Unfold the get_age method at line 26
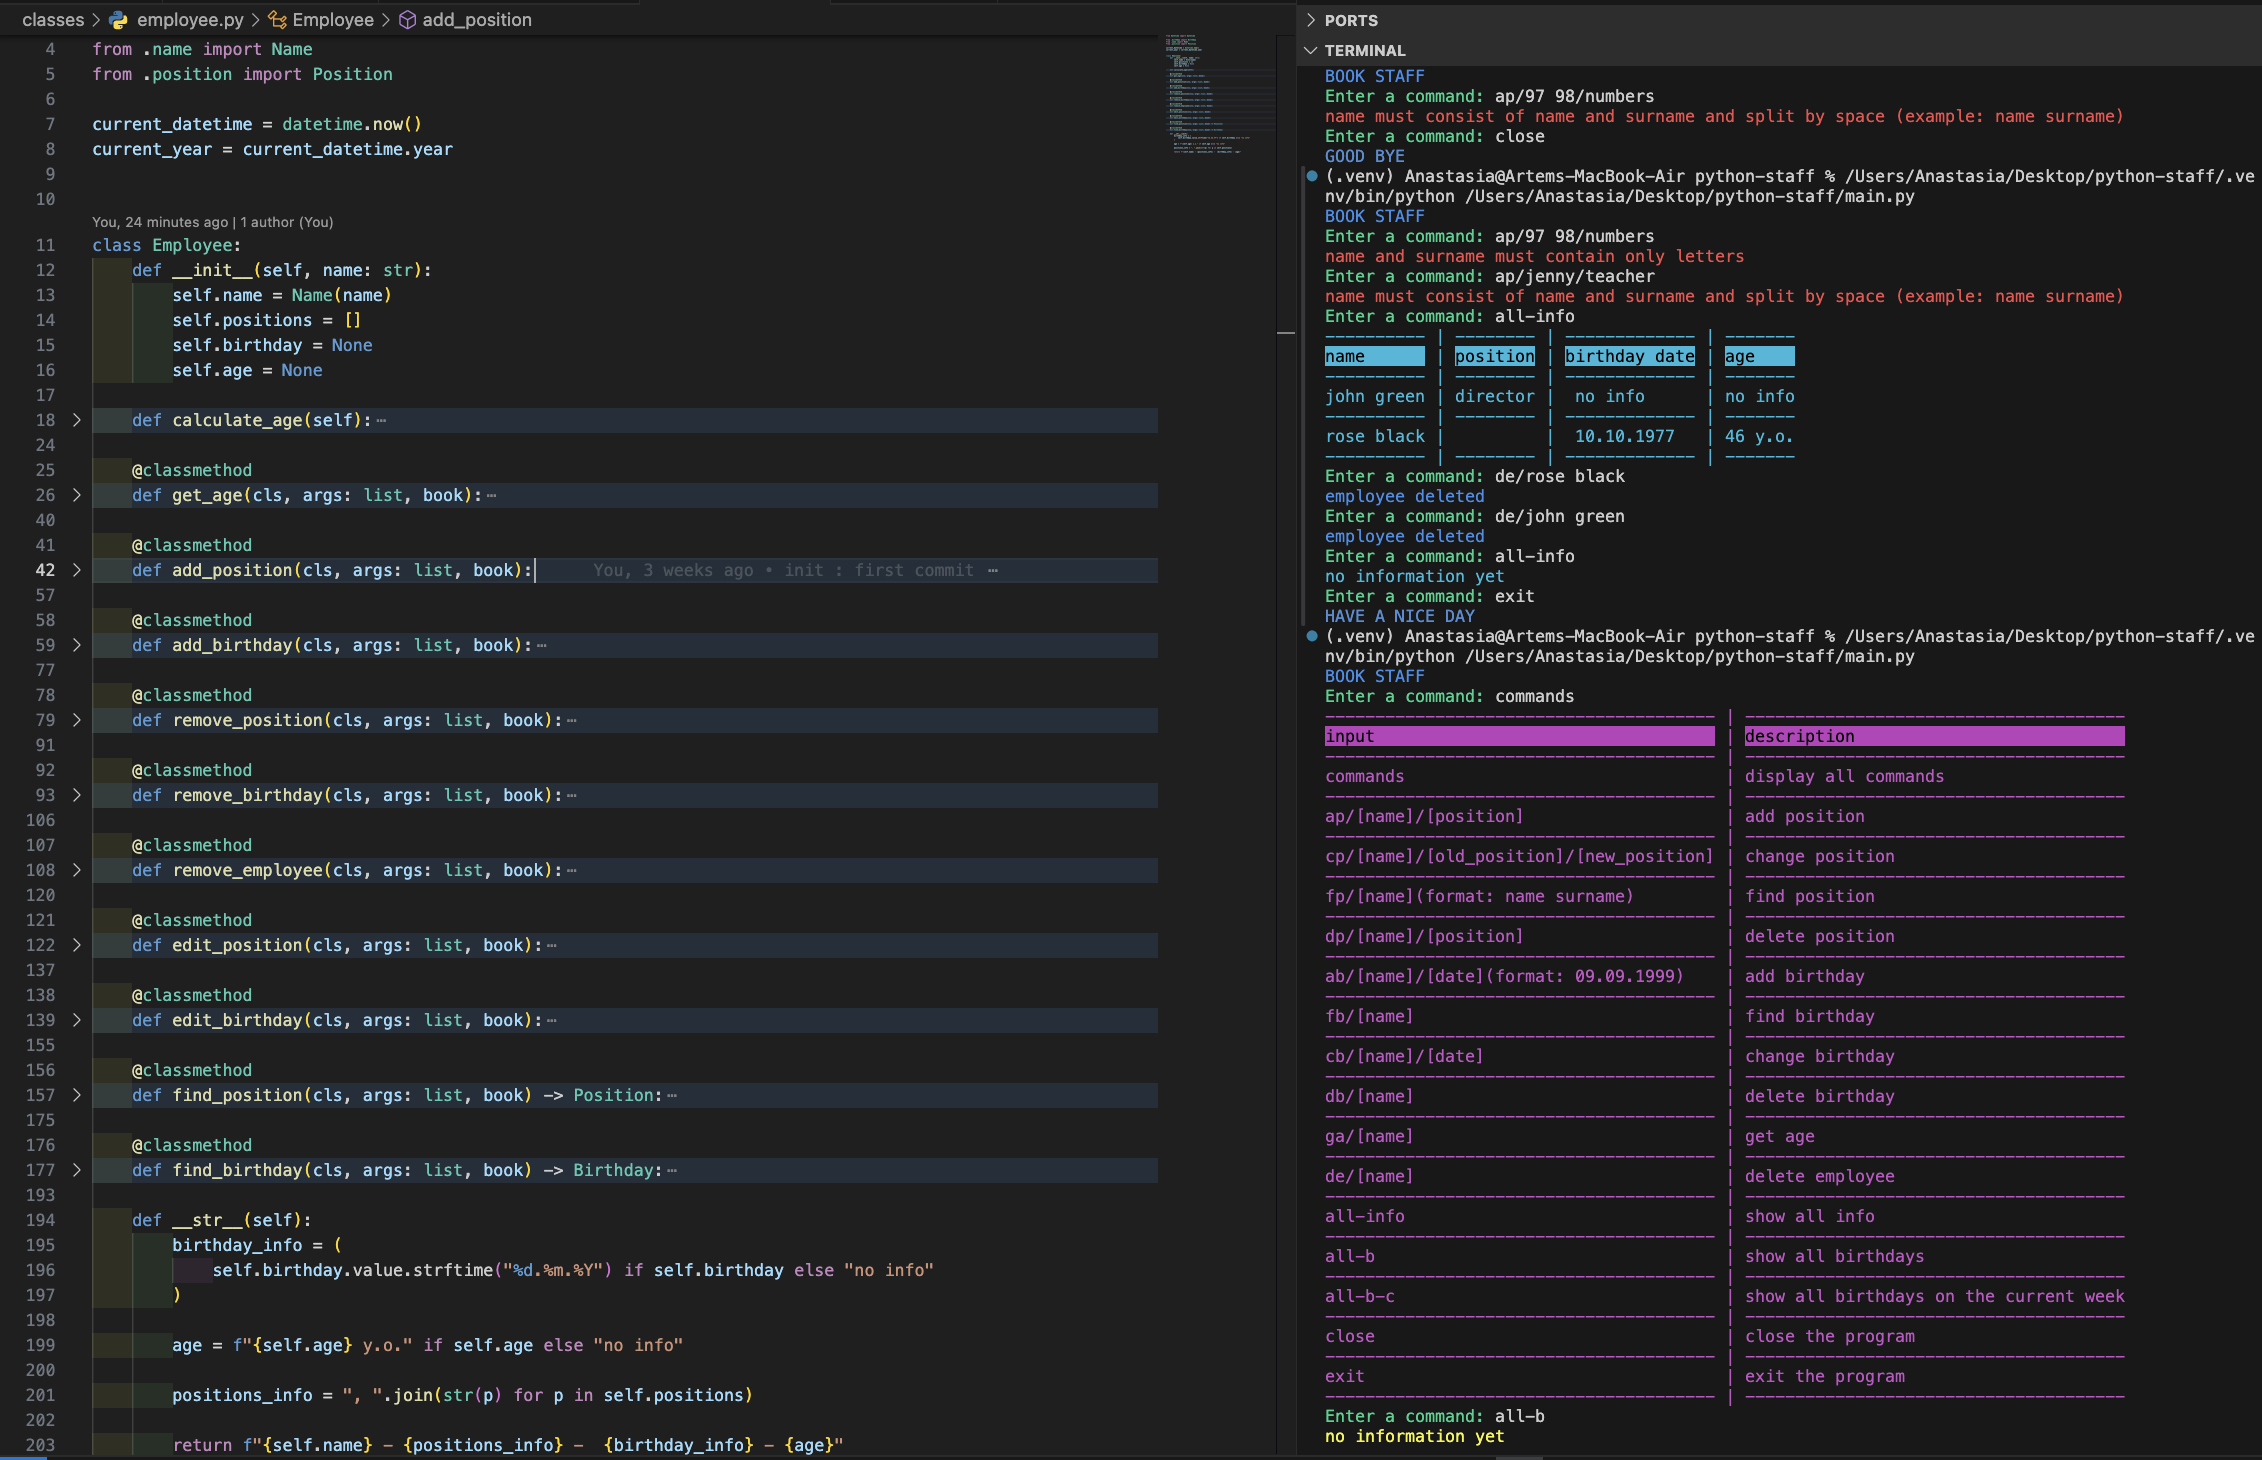This screenshot has height=1460, width=2262. [x=76, y=495]
